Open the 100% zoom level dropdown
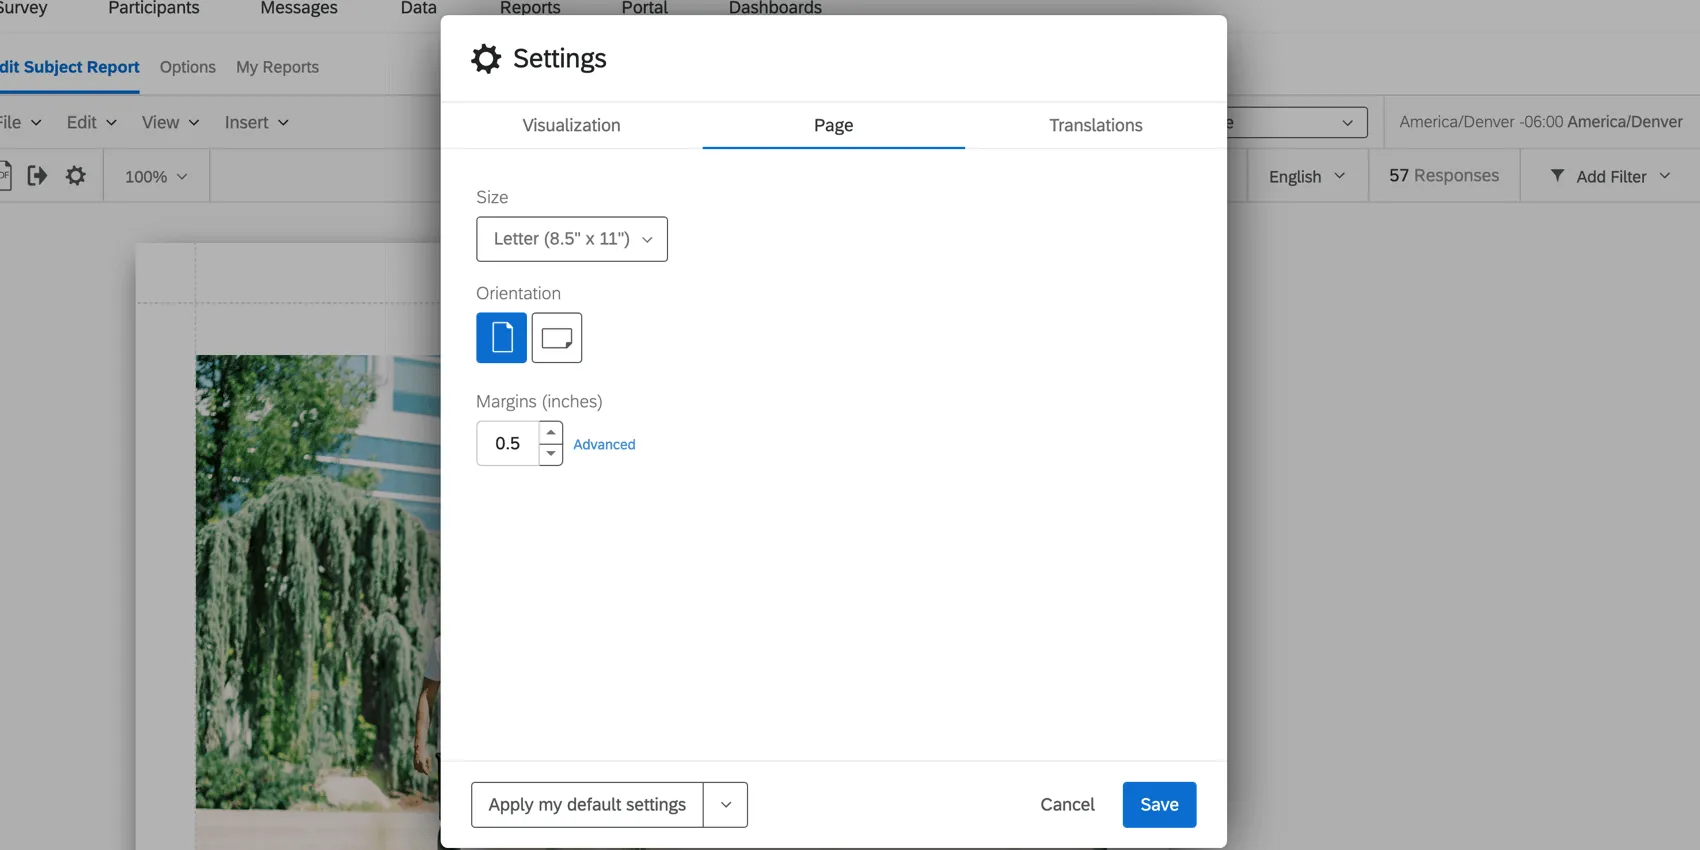 pyautogui.click(x=156, y=177)
